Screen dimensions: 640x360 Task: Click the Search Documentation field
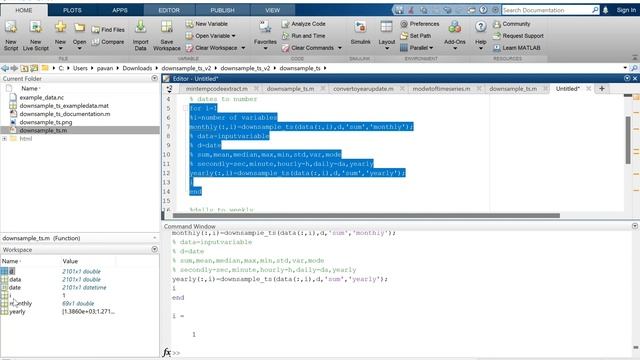click(546, 10)
